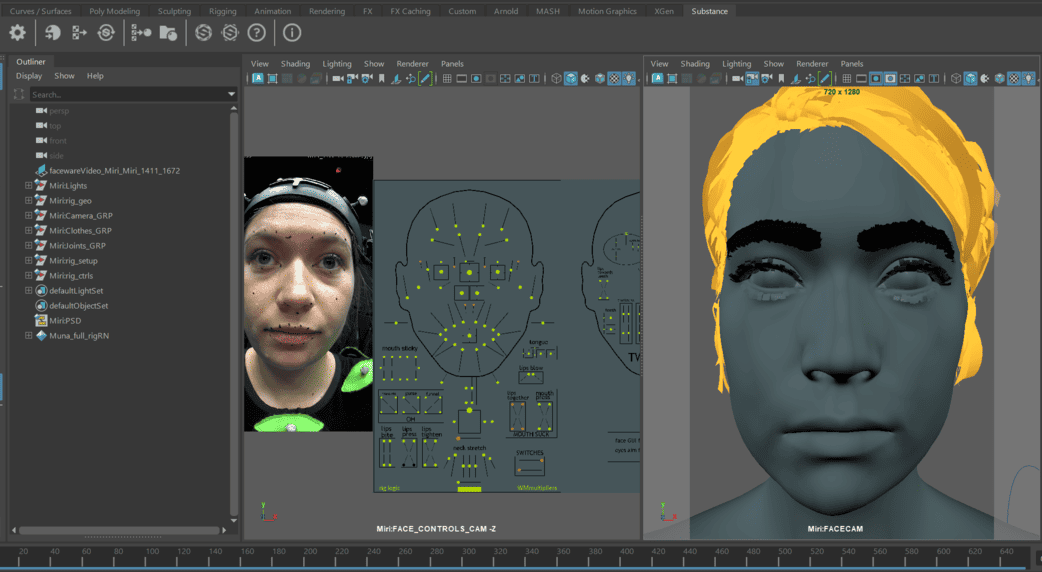
Task: Select the defaultObjectSet node
Action: point(78,306)
